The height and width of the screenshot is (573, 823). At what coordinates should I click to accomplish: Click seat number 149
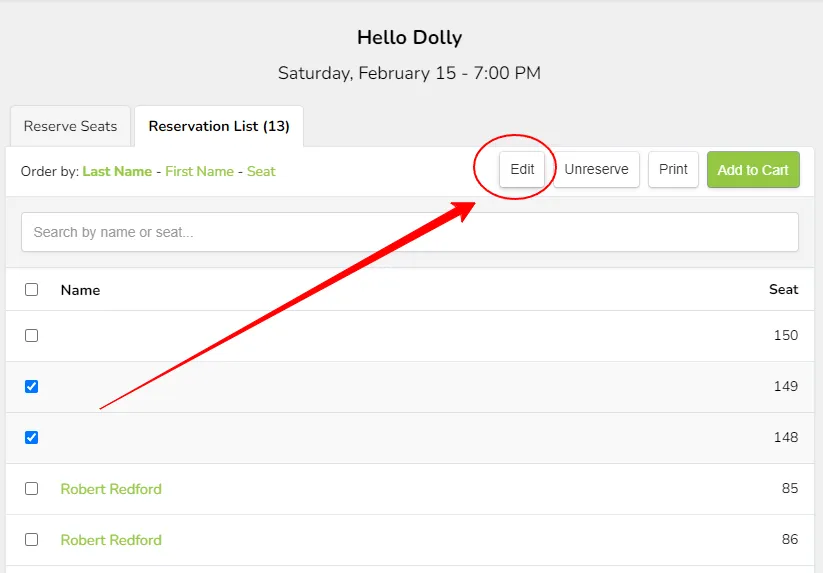point(786,386)
